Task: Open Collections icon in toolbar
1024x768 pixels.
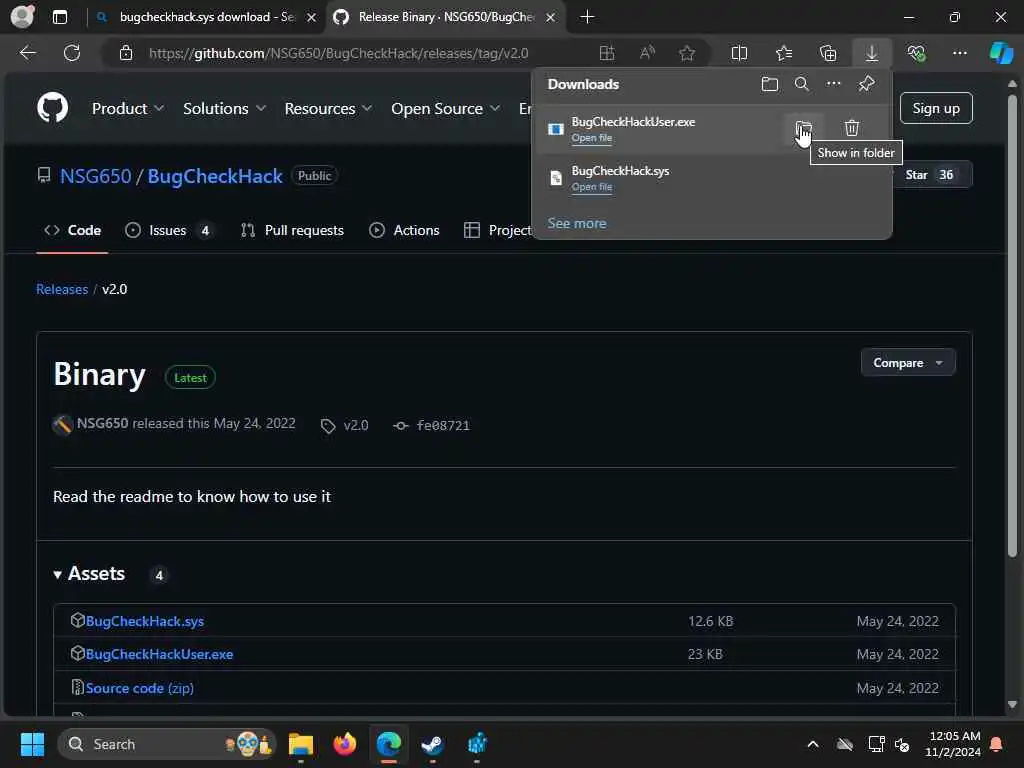Action: click(x=827, y=53)
